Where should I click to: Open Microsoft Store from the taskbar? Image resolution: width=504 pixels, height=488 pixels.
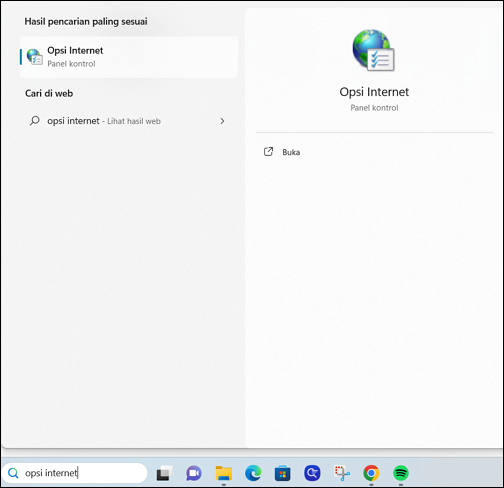(283, 473)
